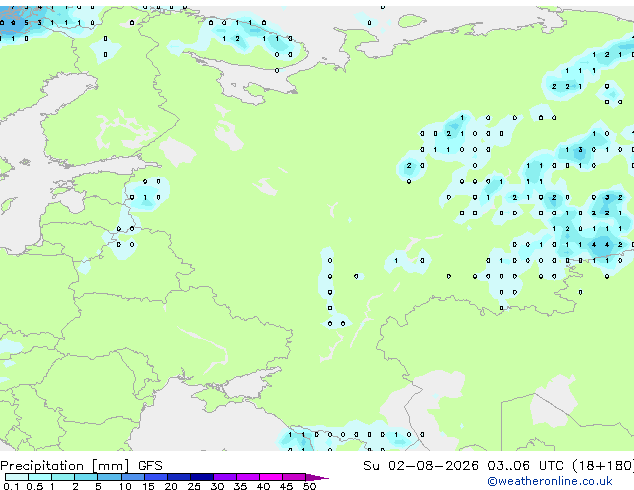This screenshot has height=490, width=634.
Task: Click the 35–40 mm violet legend swatch
Action: coord(248,477)
